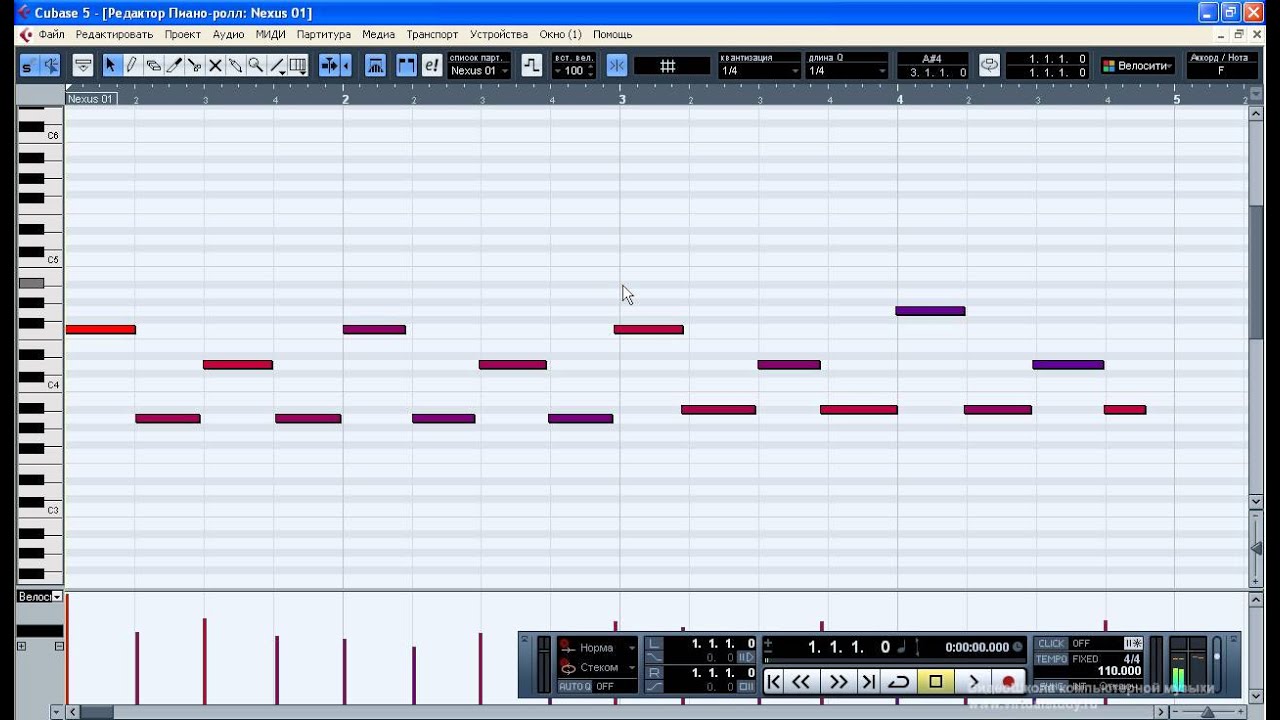Image resolution: width=1280 pixels, height=720 pixels.
Task: Toggle Auto Select Controllers button
Action: [376, 66]
